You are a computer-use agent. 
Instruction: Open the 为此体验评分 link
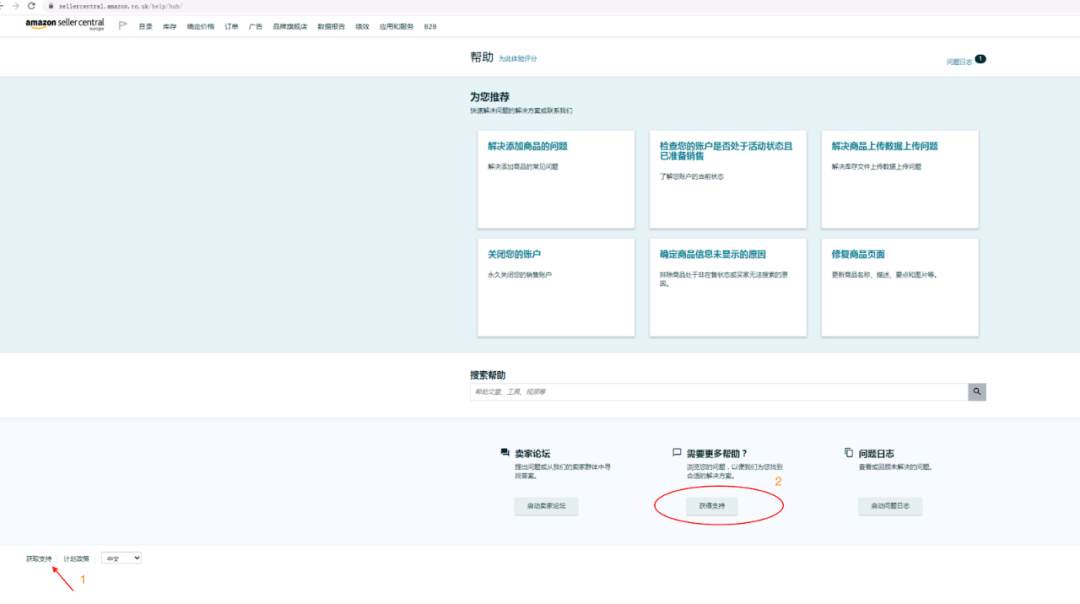tap(520, 57)
